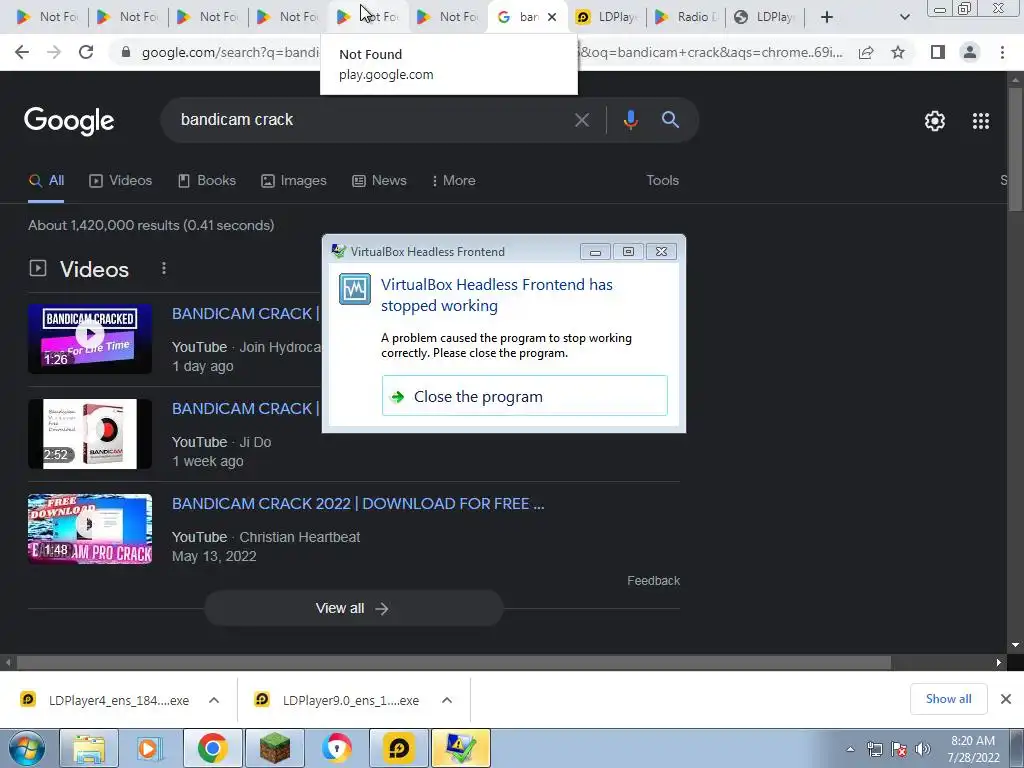Close the VirtualBox Headless Frontend dialog
Viewport: 1024px width, 768px height.
click(661, 251)
